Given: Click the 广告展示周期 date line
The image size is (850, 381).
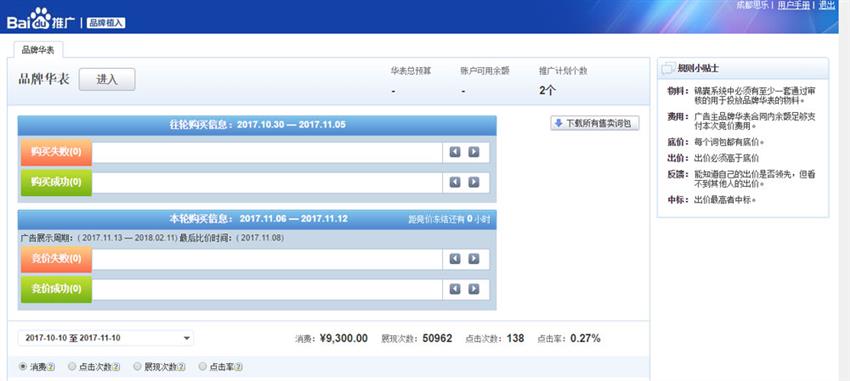Looking at the screenshot, I should point(152,238).
